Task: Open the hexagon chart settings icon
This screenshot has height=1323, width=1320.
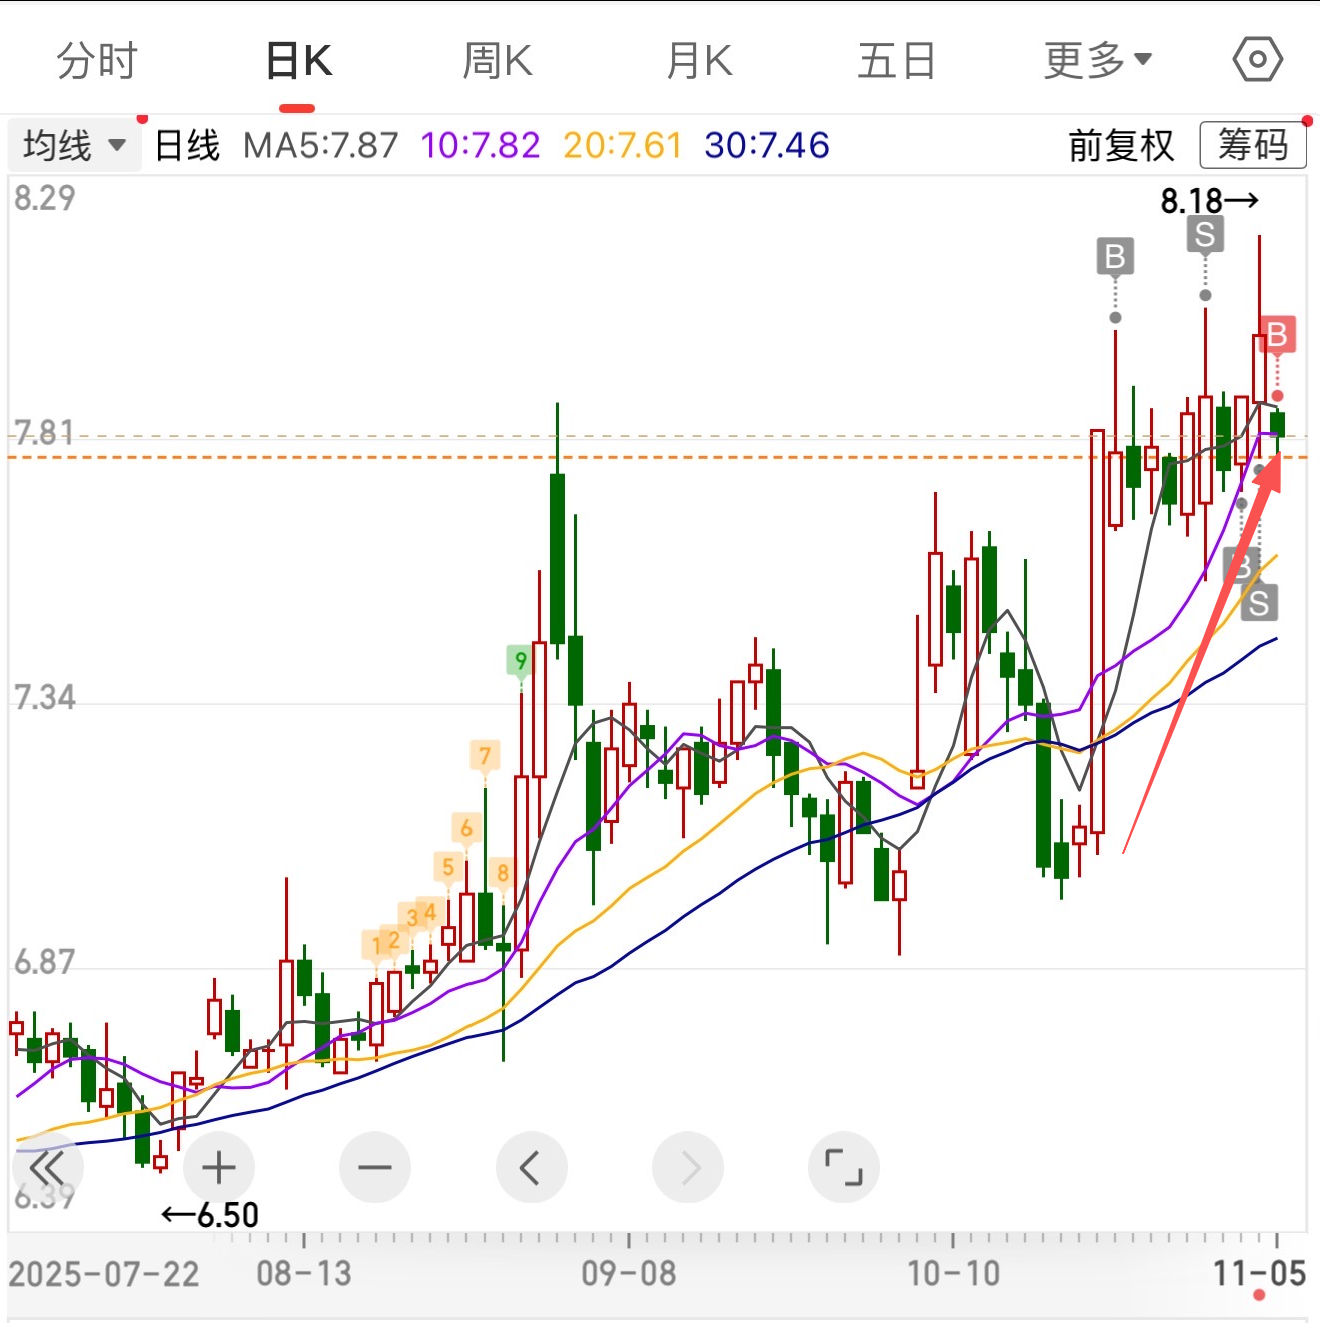Action: [1257, 60]
